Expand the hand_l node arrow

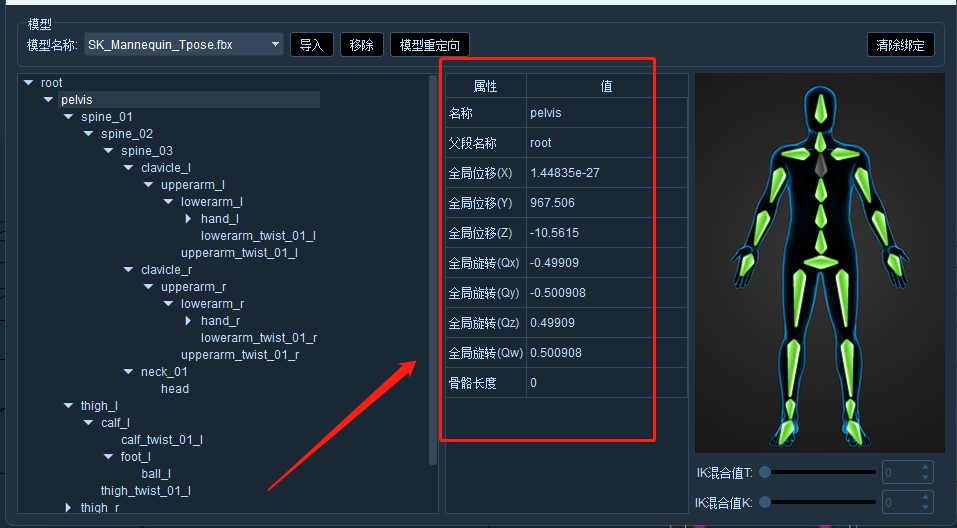(x=189, y=219)
